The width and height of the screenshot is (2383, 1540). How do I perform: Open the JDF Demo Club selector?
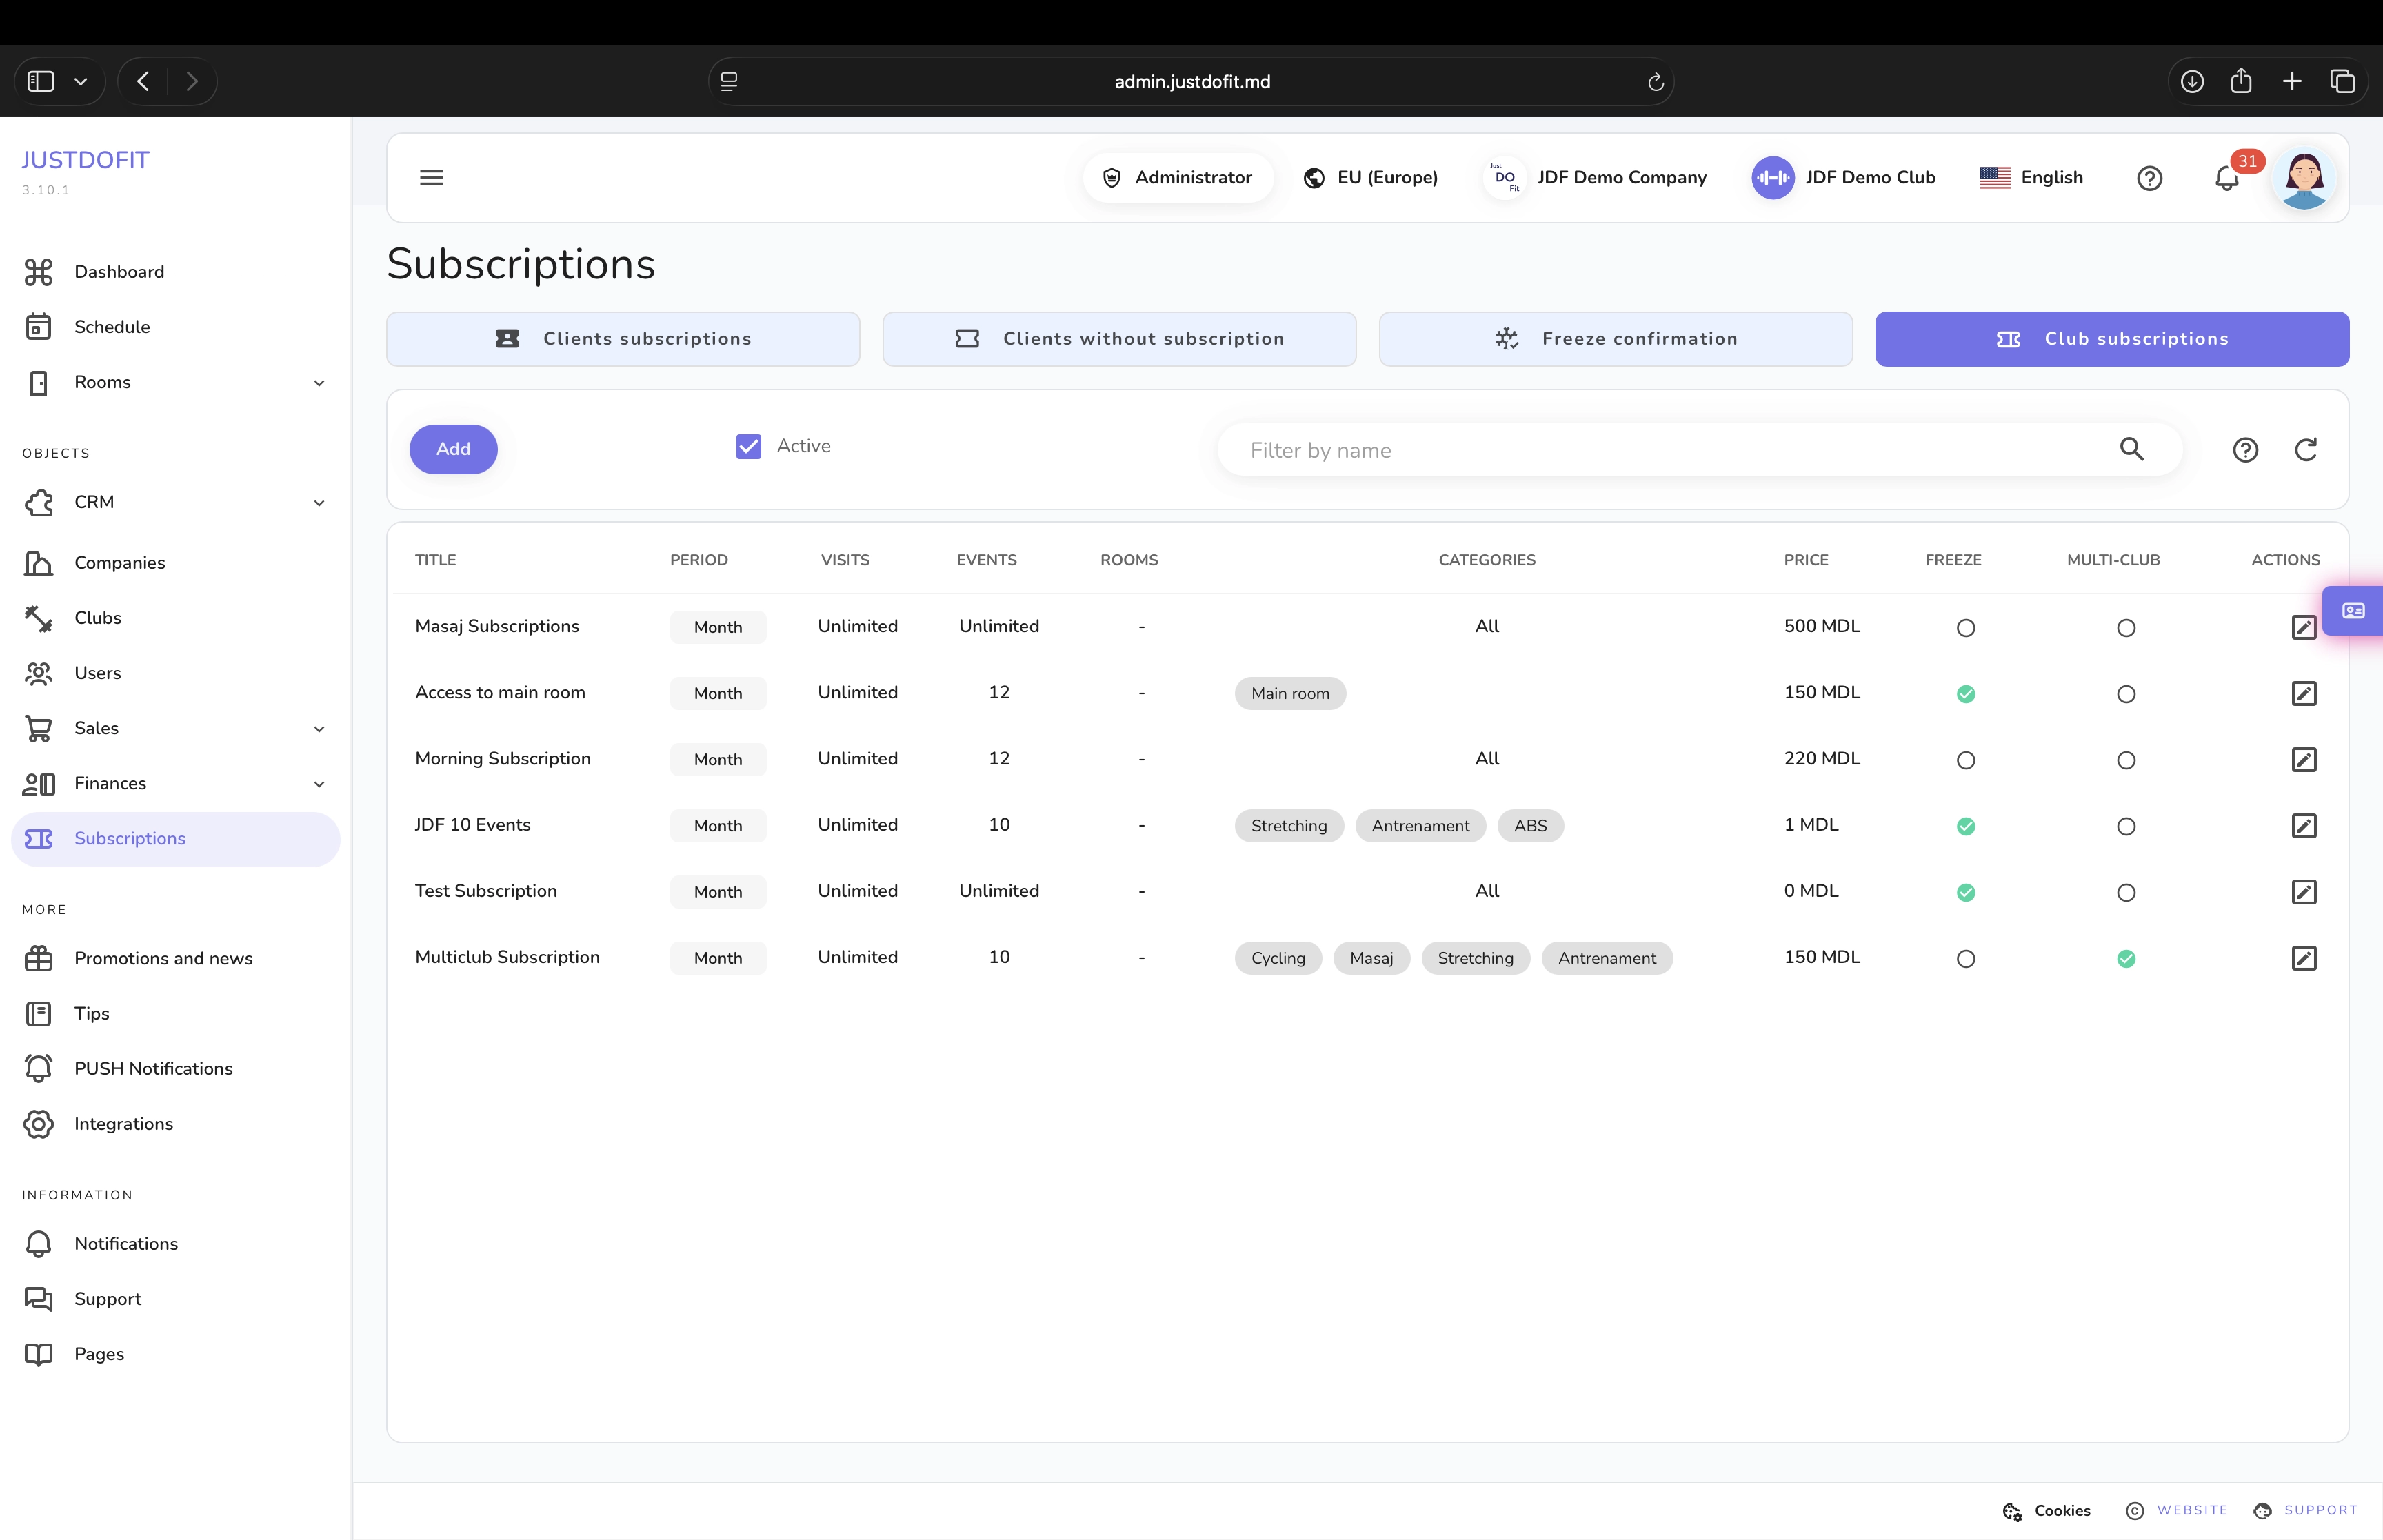1843,177
